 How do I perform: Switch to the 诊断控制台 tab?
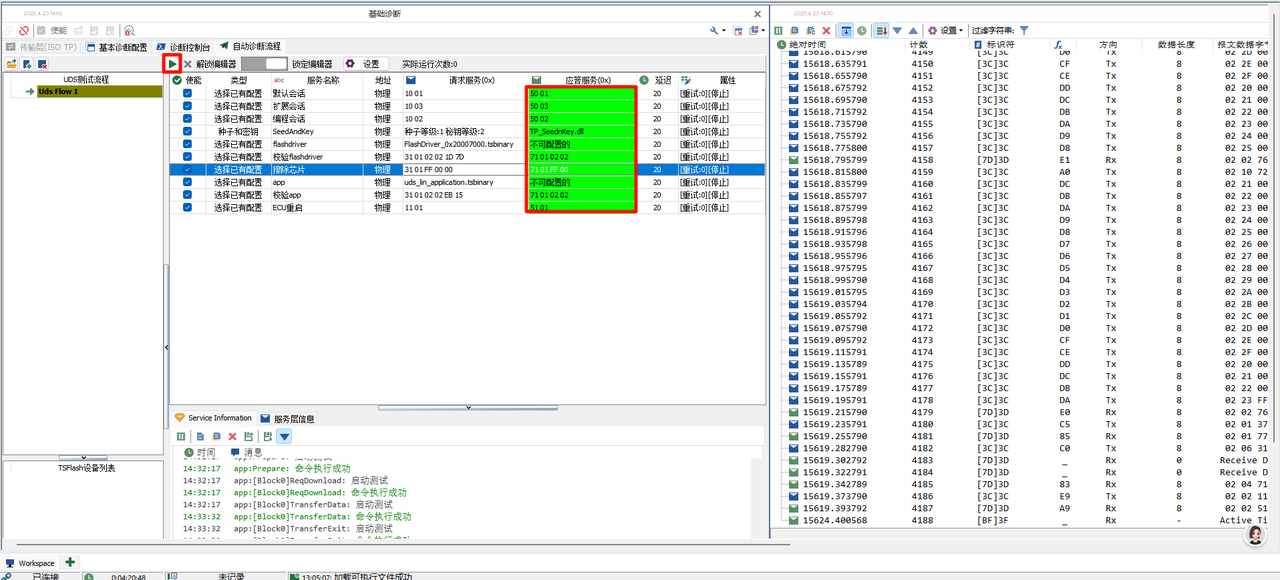(183, 47)
